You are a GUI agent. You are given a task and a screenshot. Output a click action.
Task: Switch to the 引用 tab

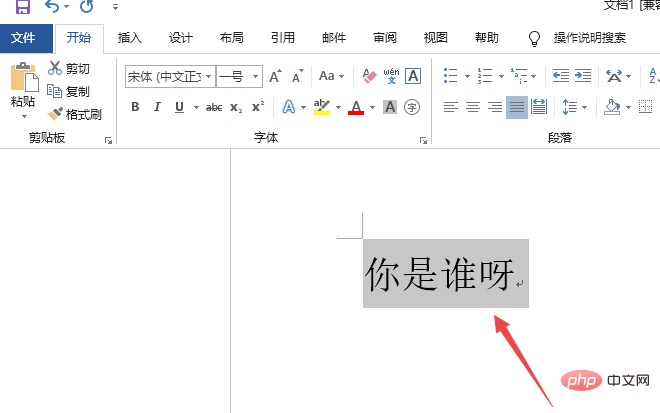coord(282,38)
